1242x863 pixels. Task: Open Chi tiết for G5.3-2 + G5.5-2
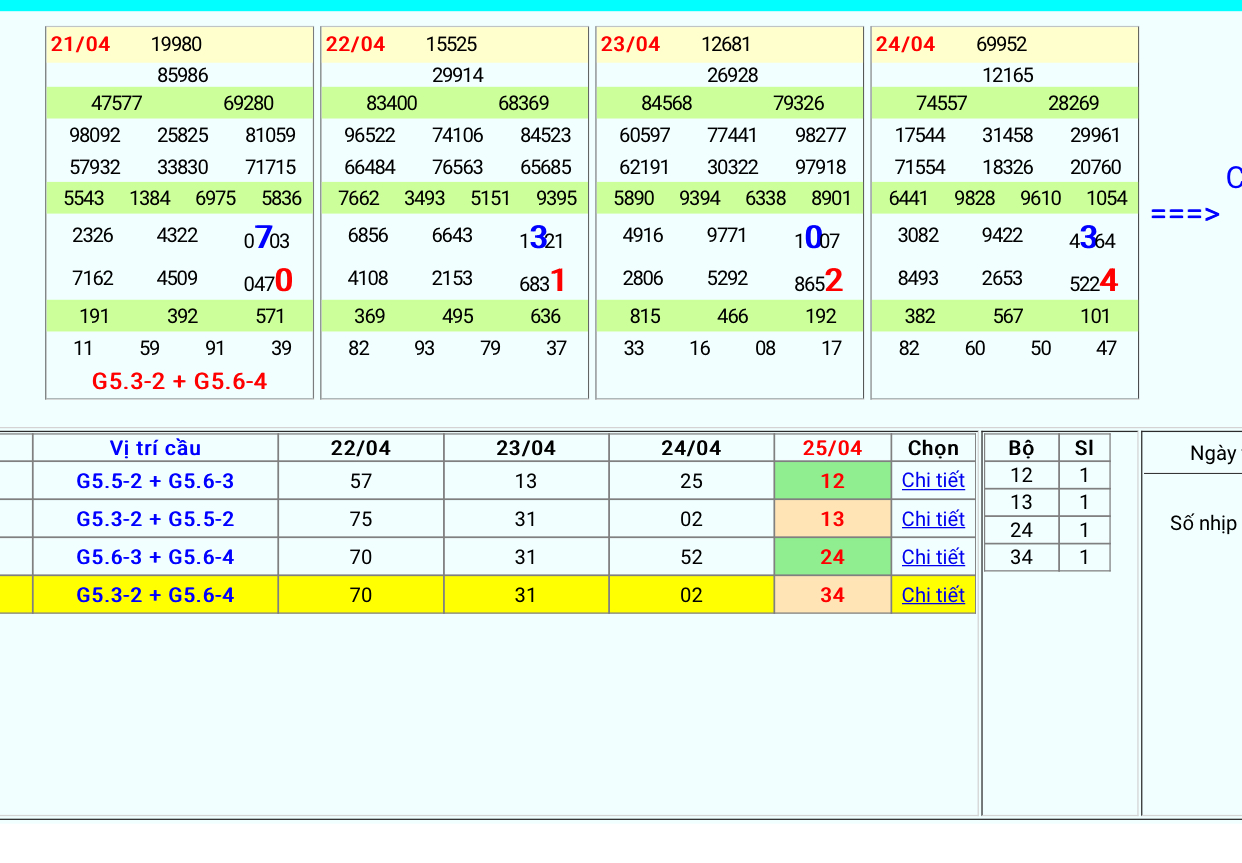click(x=933, y=519)
